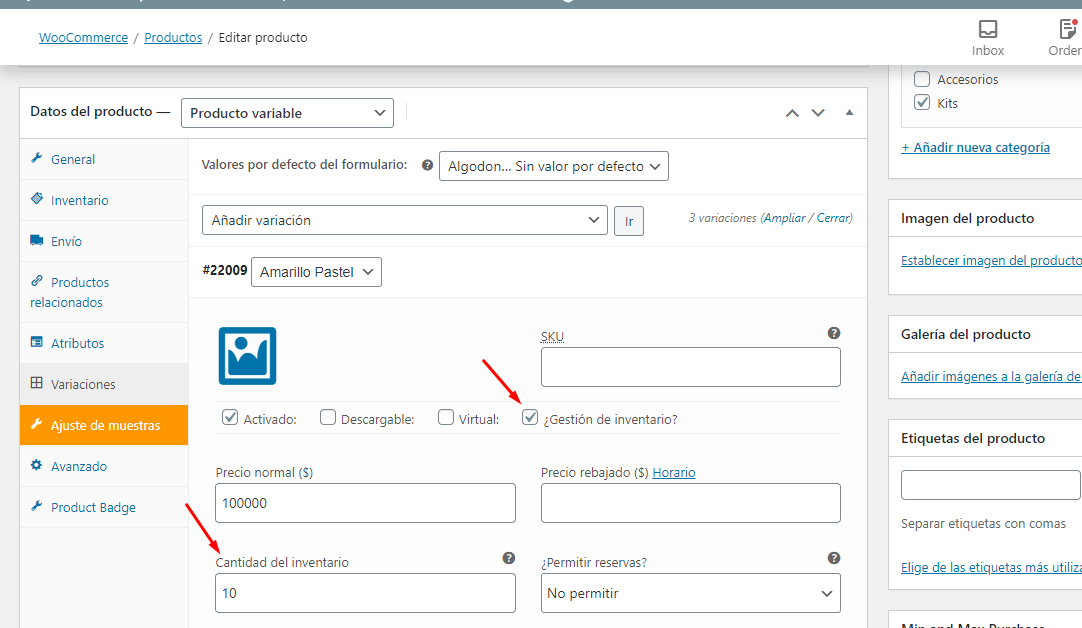Image resolution: width=1082 pixels, height=628 pixels.
Task: Move product data panel down arrow
Action: click(818, 113)
